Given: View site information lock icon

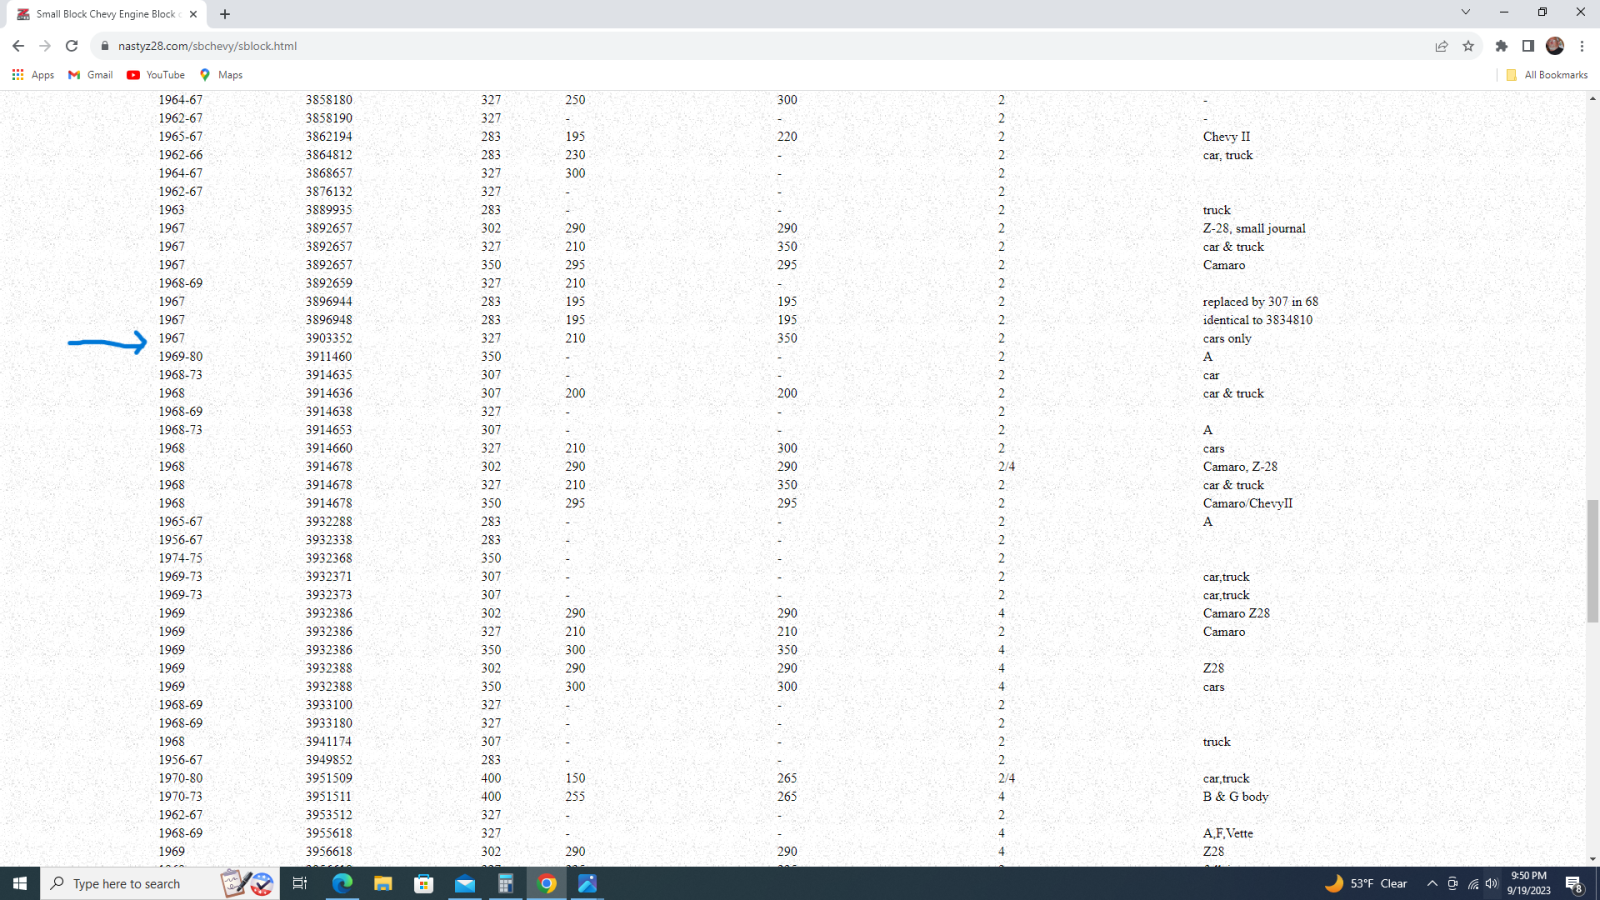Looking at the screenshot, I should pos(104,46).
